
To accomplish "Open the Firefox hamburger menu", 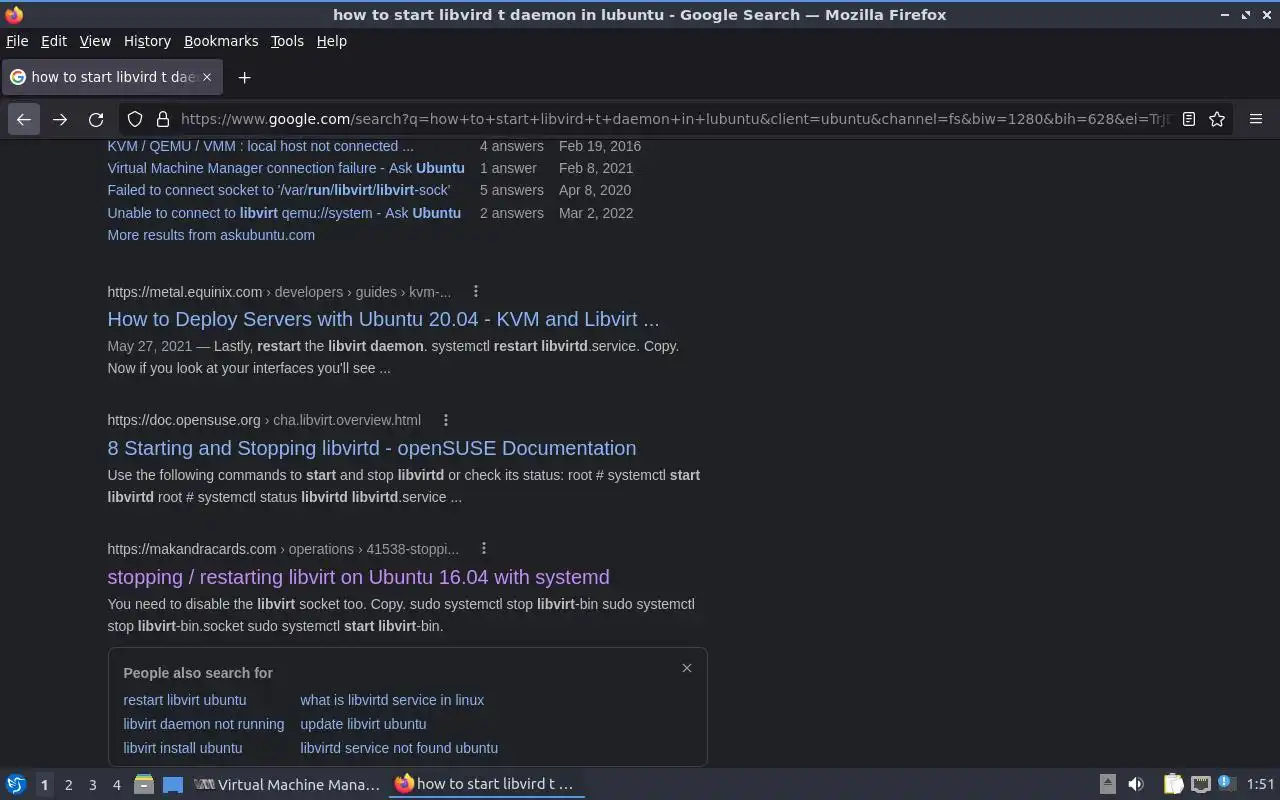I will click(x=1256, y=119).
